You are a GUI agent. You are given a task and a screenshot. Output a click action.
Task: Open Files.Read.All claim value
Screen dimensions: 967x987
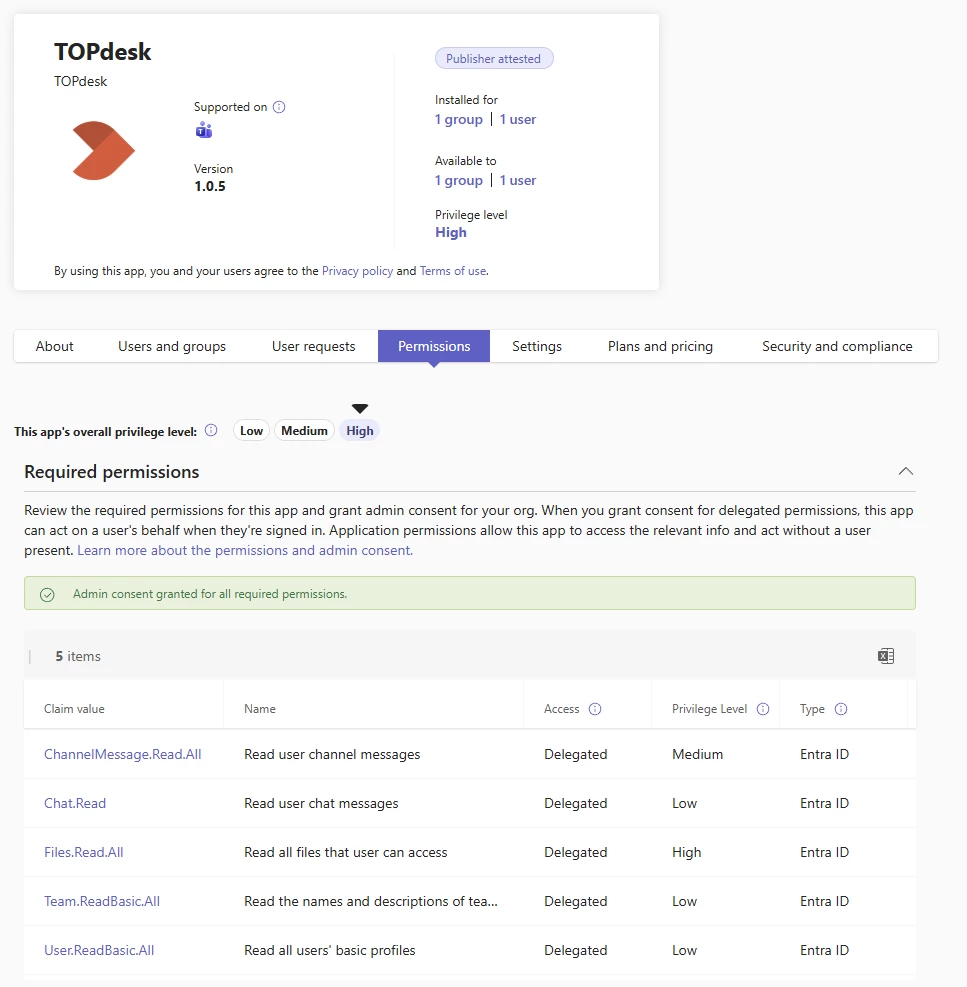click(84, 852)
